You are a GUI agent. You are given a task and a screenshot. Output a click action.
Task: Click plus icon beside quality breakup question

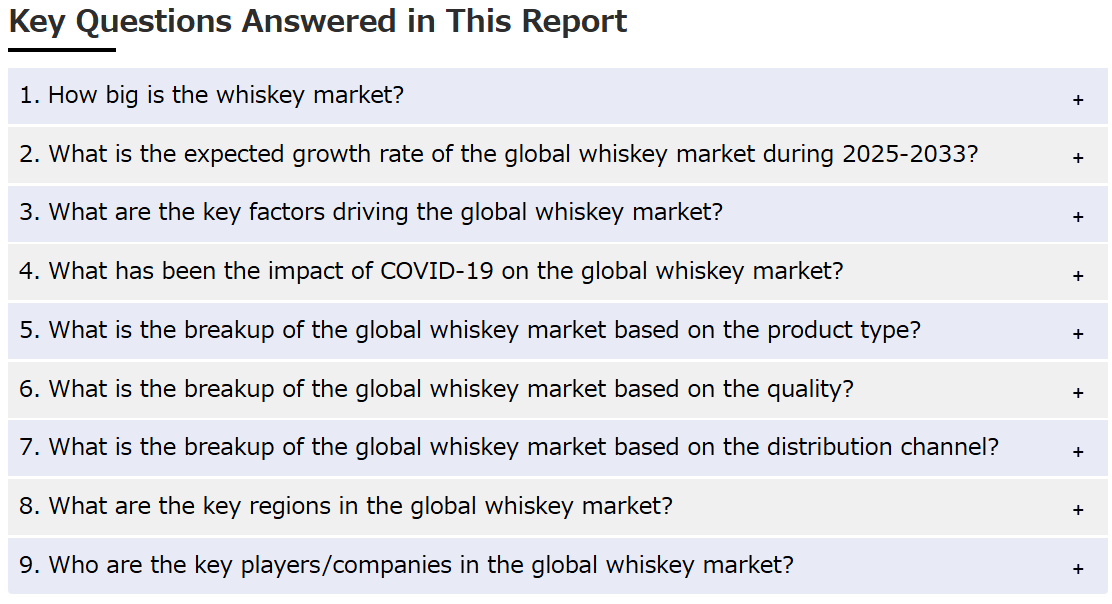pyautogui.click(x=1078, y=393)
